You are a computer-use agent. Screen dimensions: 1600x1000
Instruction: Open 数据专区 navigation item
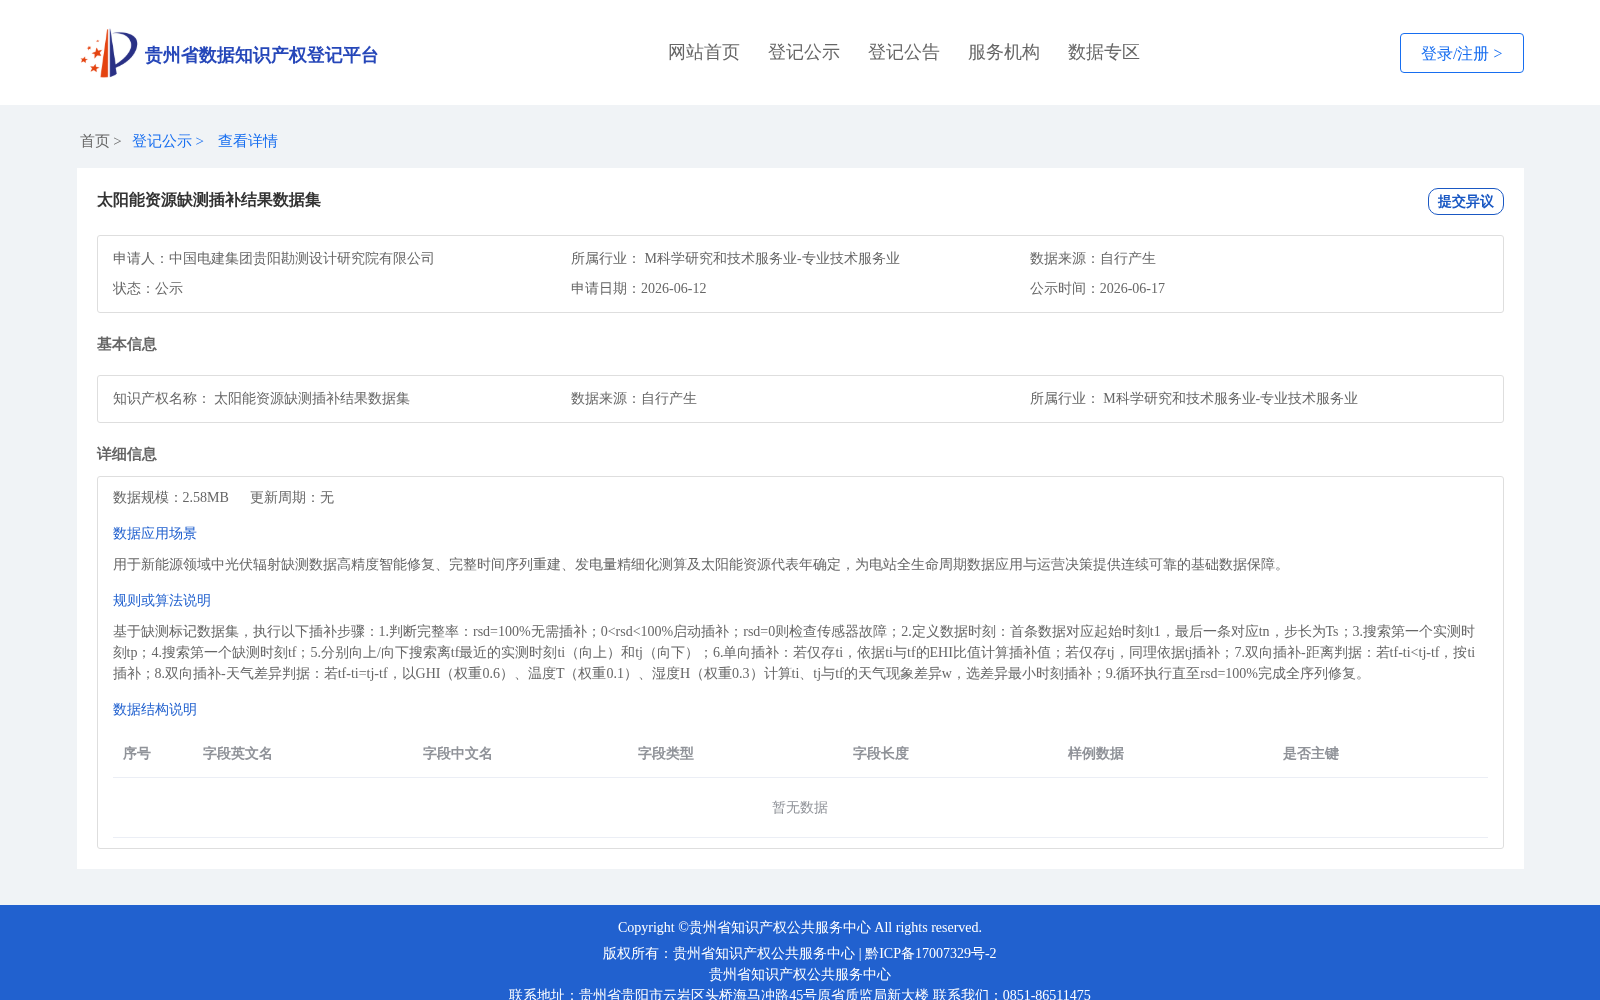pyautogui.click(x=1104, y=52)
